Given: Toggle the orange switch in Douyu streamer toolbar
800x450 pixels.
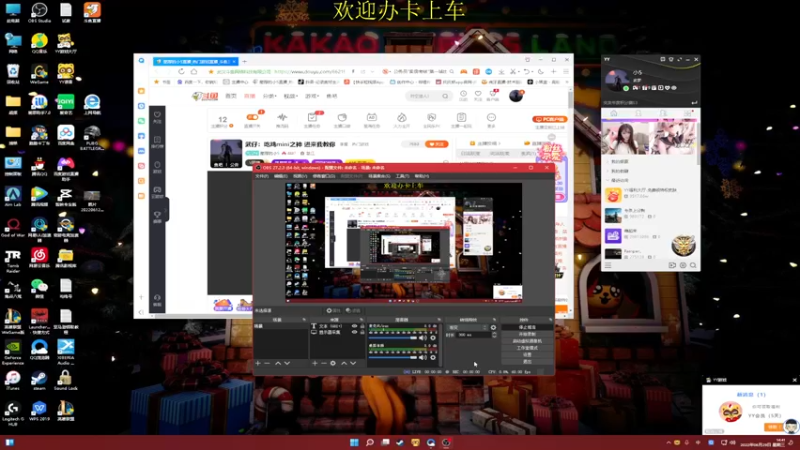Looking at the screenshot, I should pyautogui.click(x=253, y=117).
